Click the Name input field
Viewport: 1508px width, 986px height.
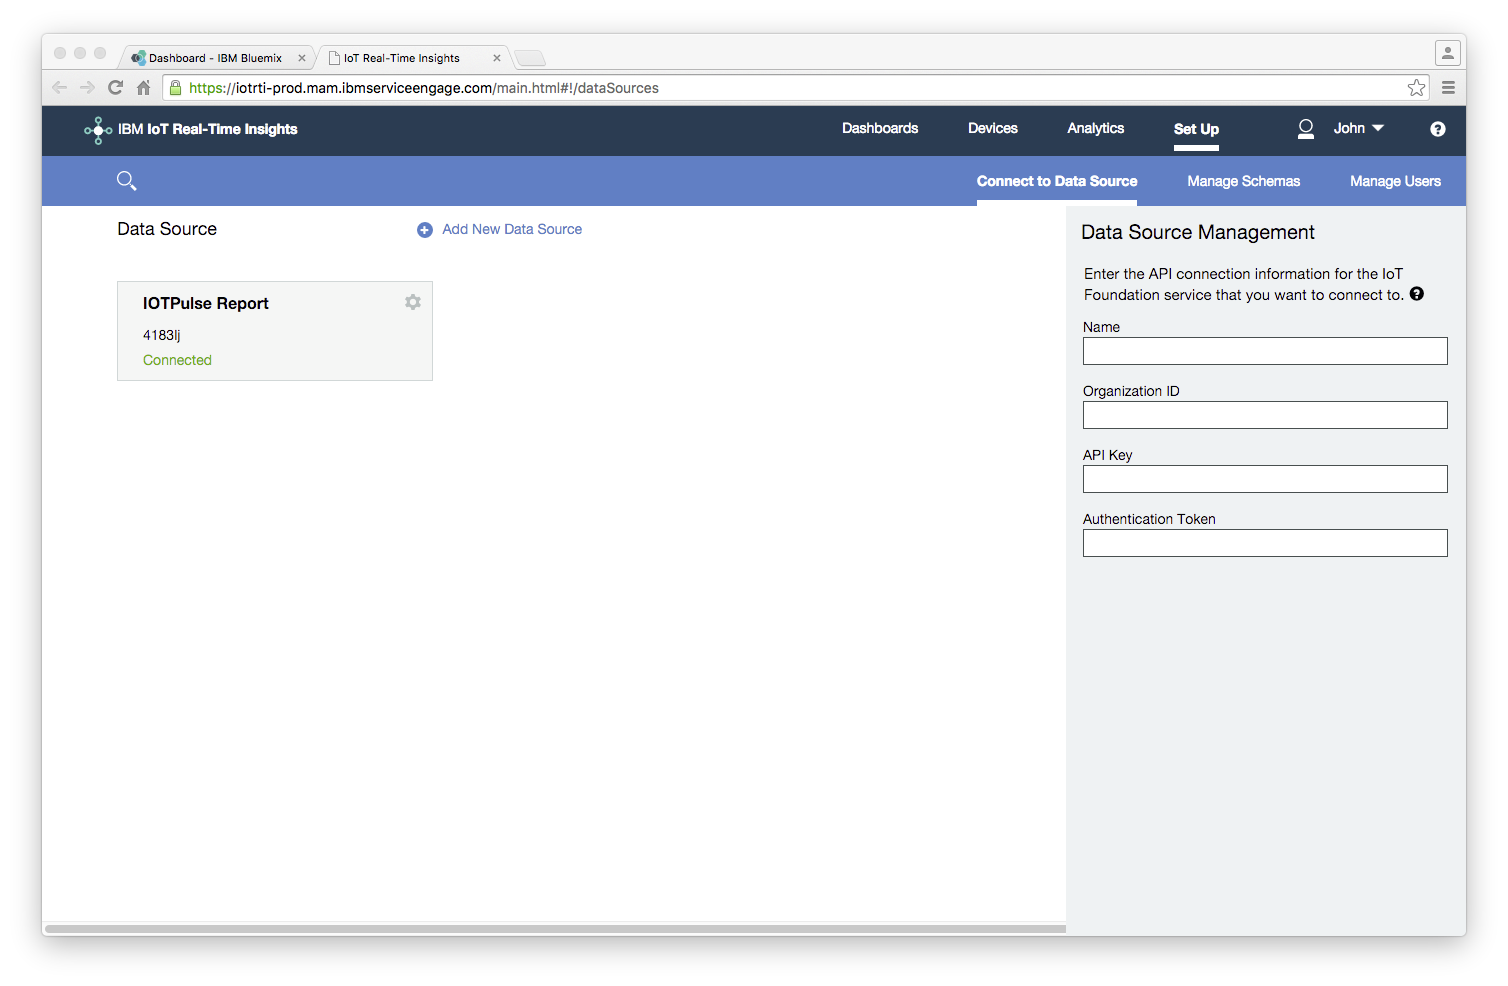[1265, 351]
